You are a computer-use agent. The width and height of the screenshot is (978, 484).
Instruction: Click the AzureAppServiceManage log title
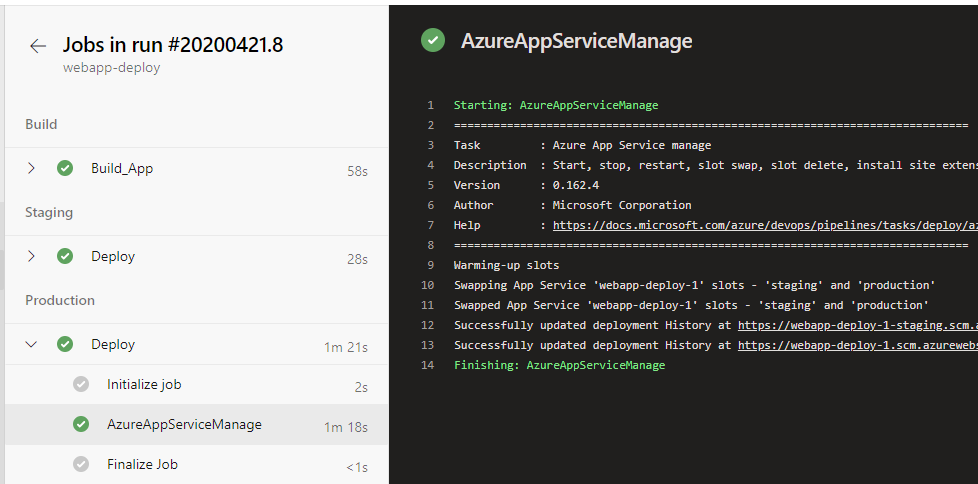click(576, 41)
